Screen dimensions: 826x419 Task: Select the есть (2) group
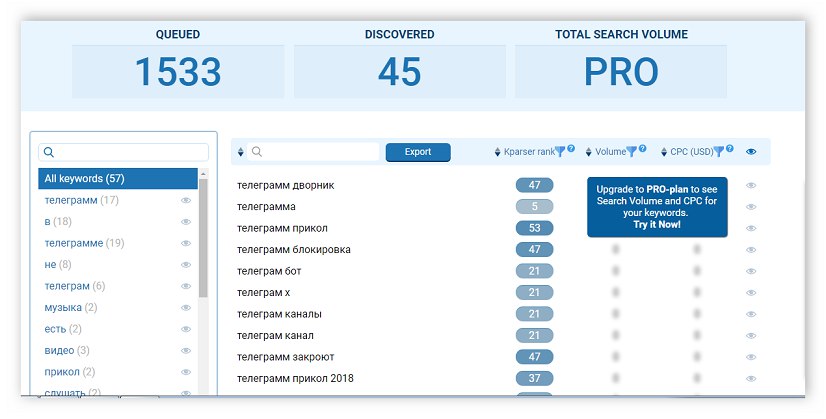point(63,329)
